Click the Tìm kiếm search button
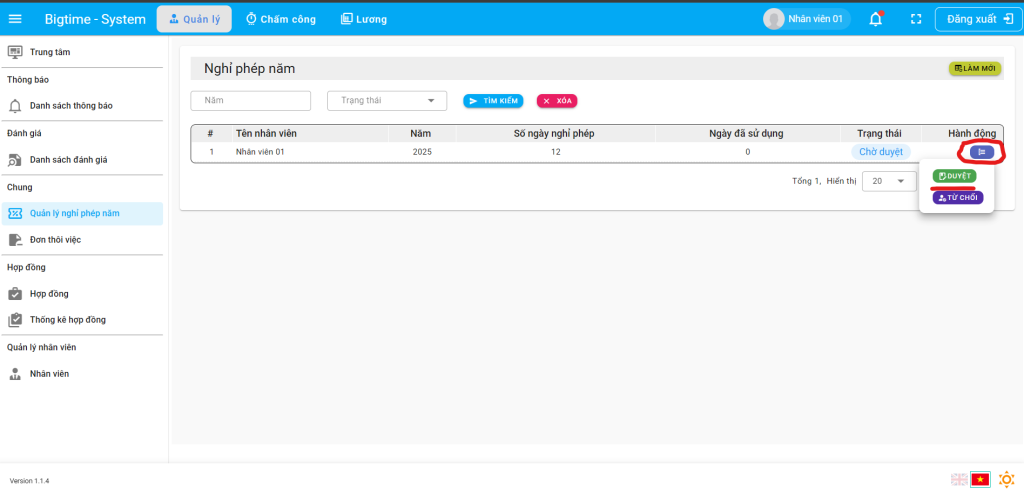The height and width of the screenshot is (493, 1024). pos(493,101)
